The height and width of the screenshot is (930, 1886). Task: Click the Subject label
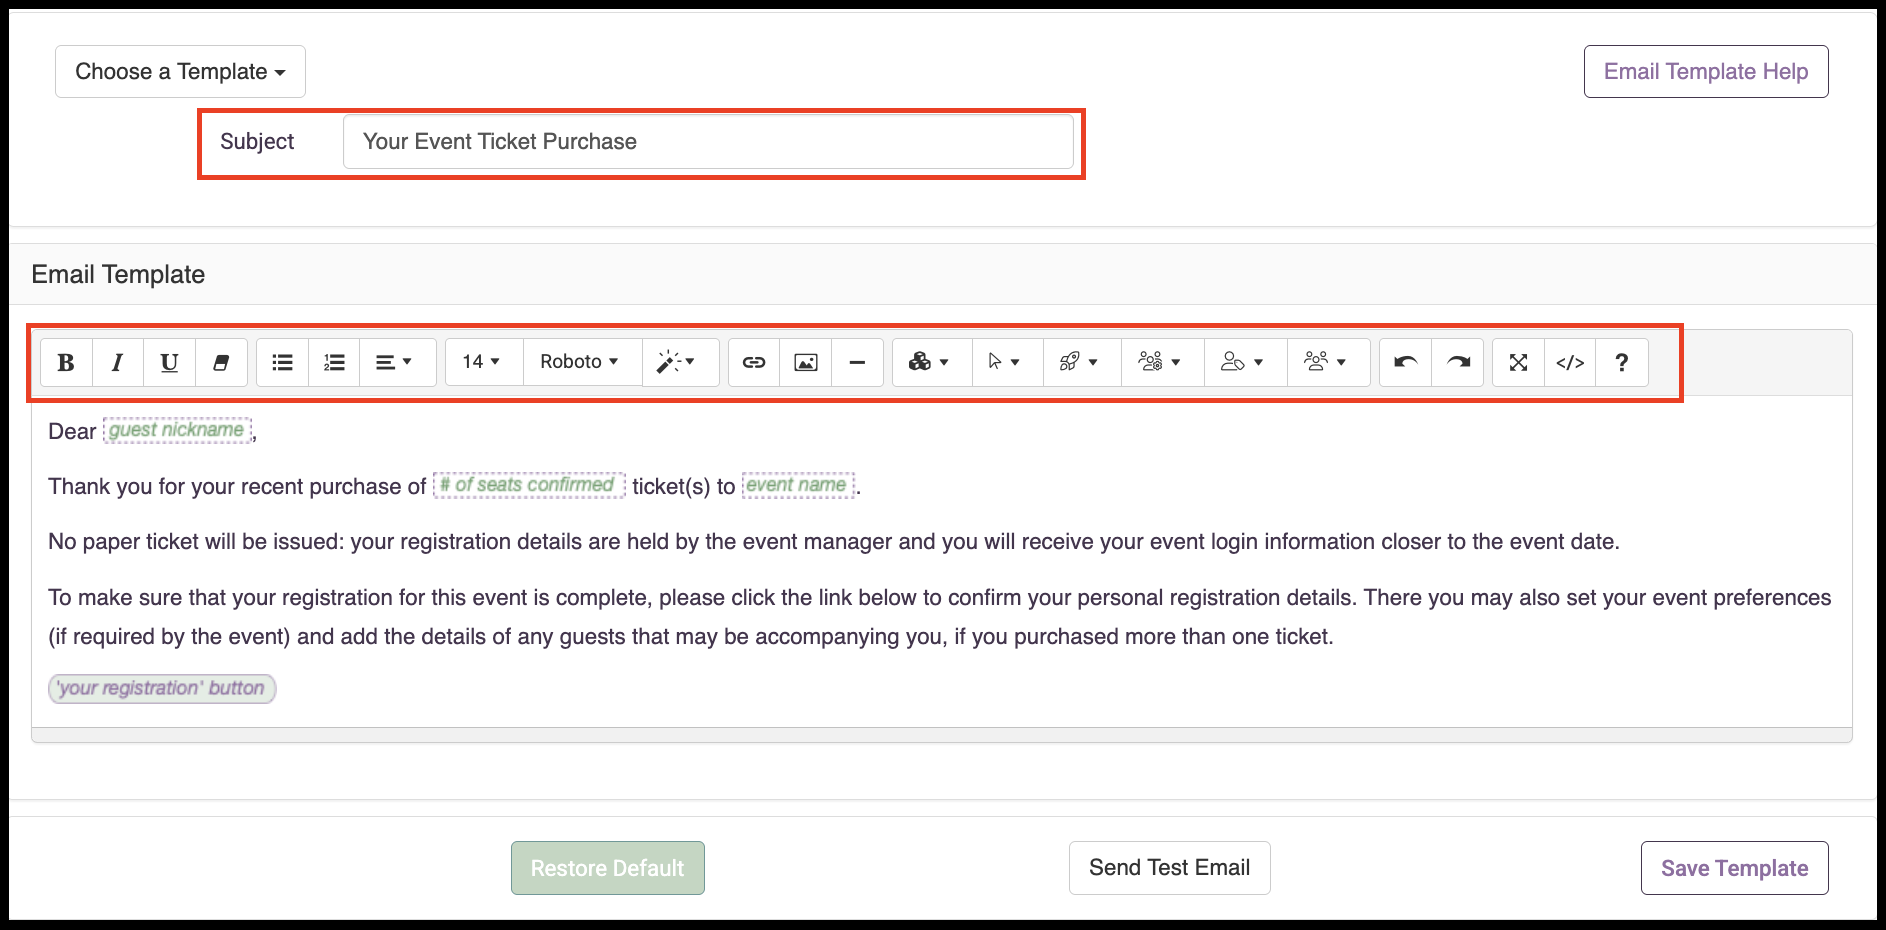(x=257, y=142)
